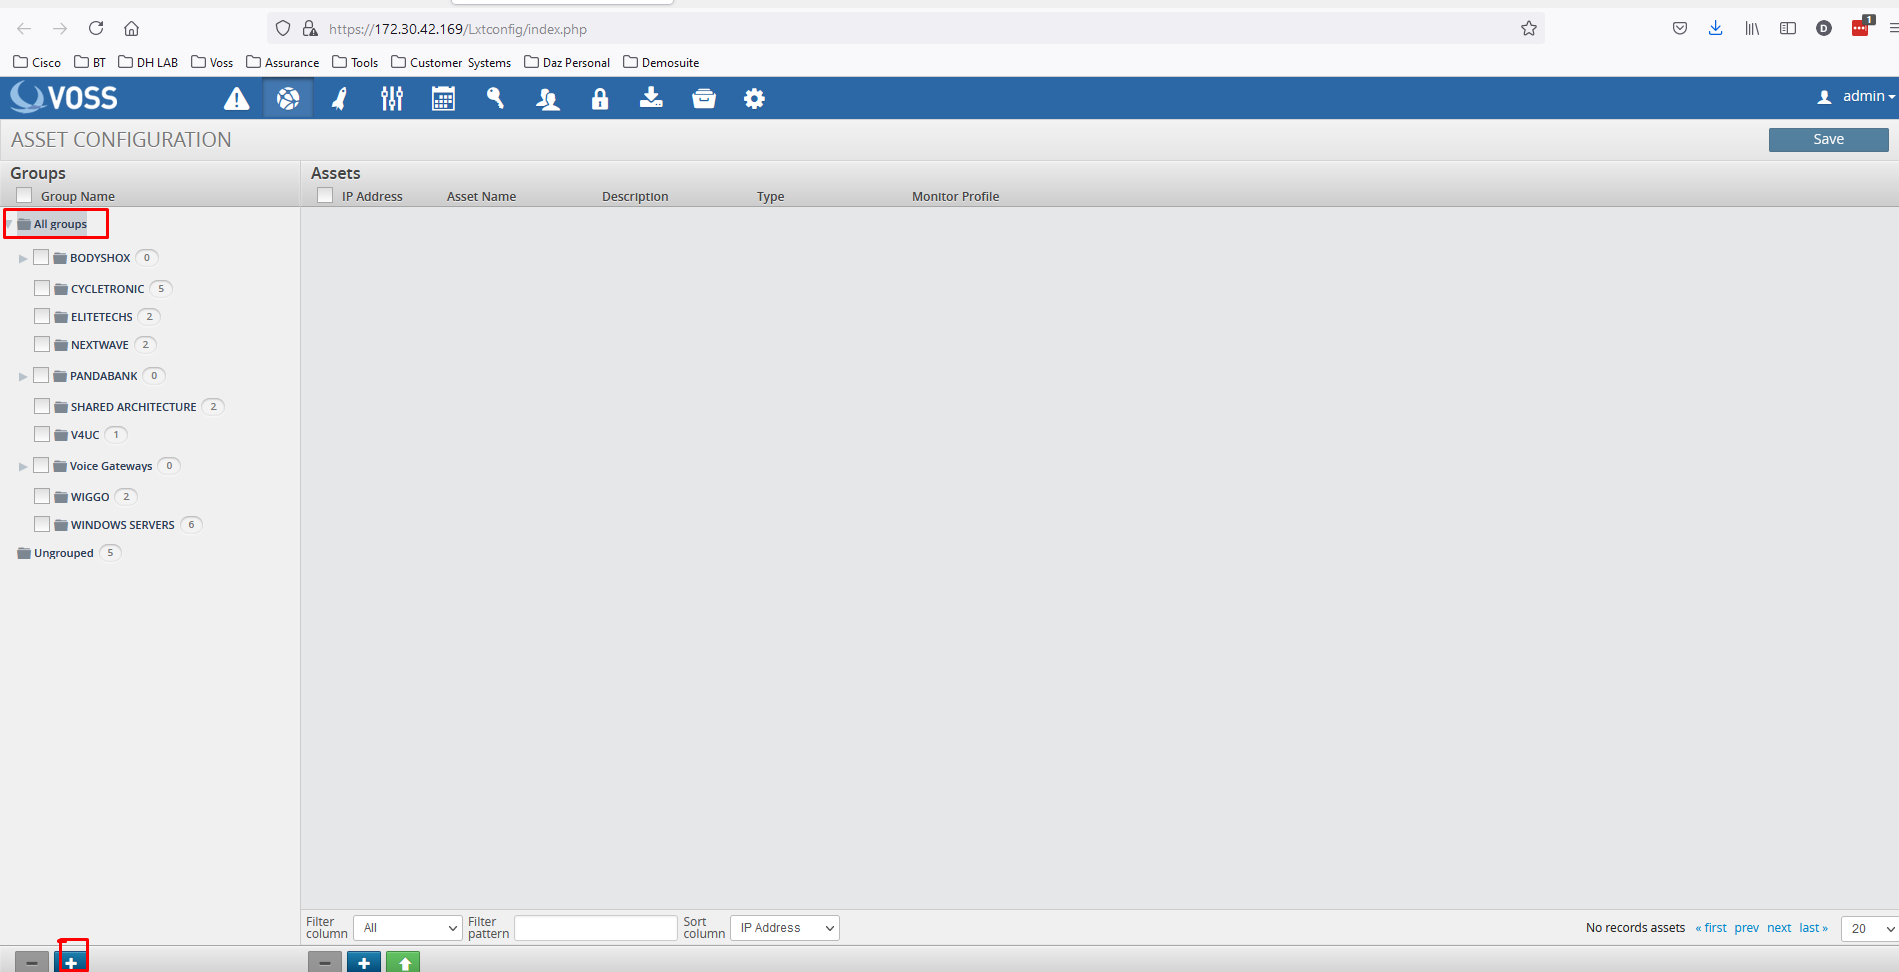Image resolution: width=1899 pixels, height=972 pixels.
Task: Select the Ungrouped folder in groups tree
Action: (x=63, y=553)
